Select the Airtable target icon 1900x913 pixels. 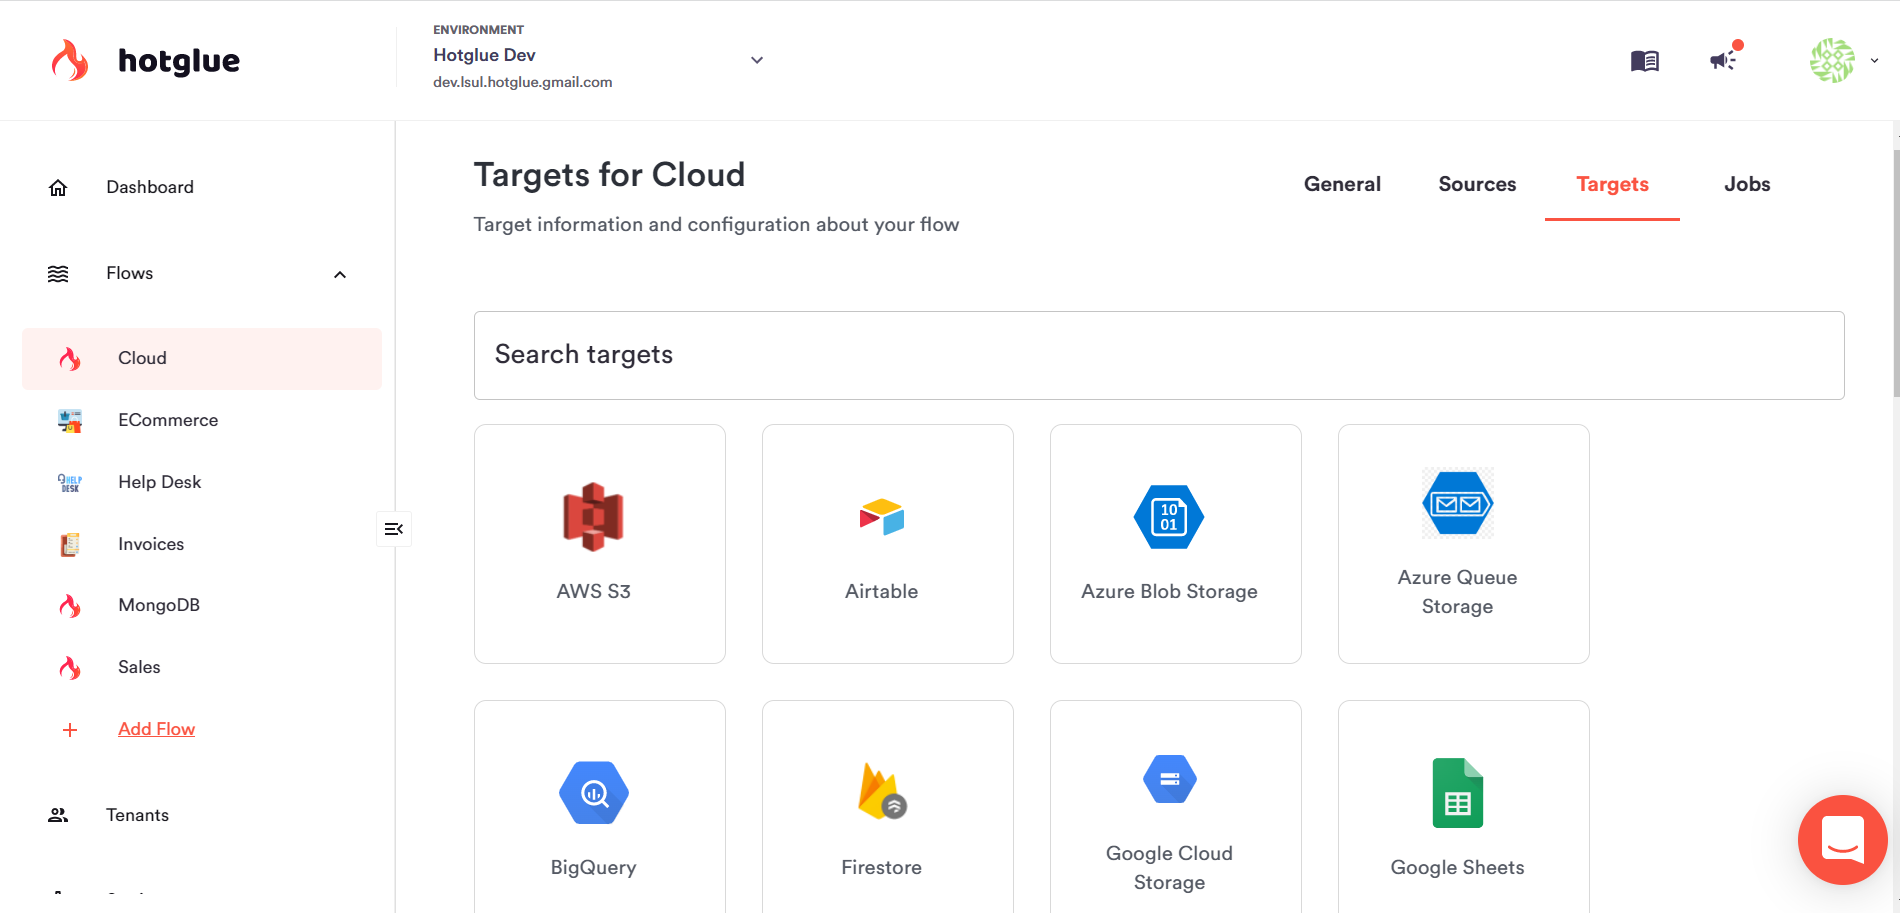pyautogui.click(x=881, y=517)
